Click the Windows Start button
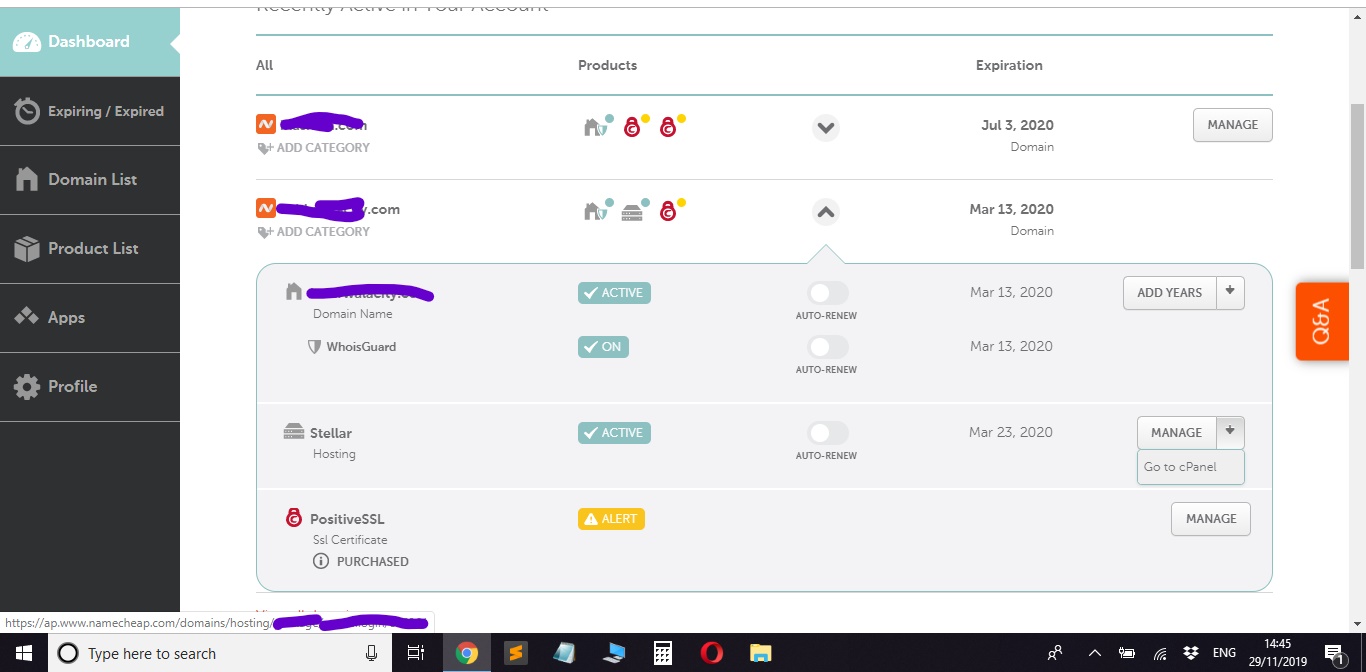The image size is (1366, 672). click(x=24, y=653)
